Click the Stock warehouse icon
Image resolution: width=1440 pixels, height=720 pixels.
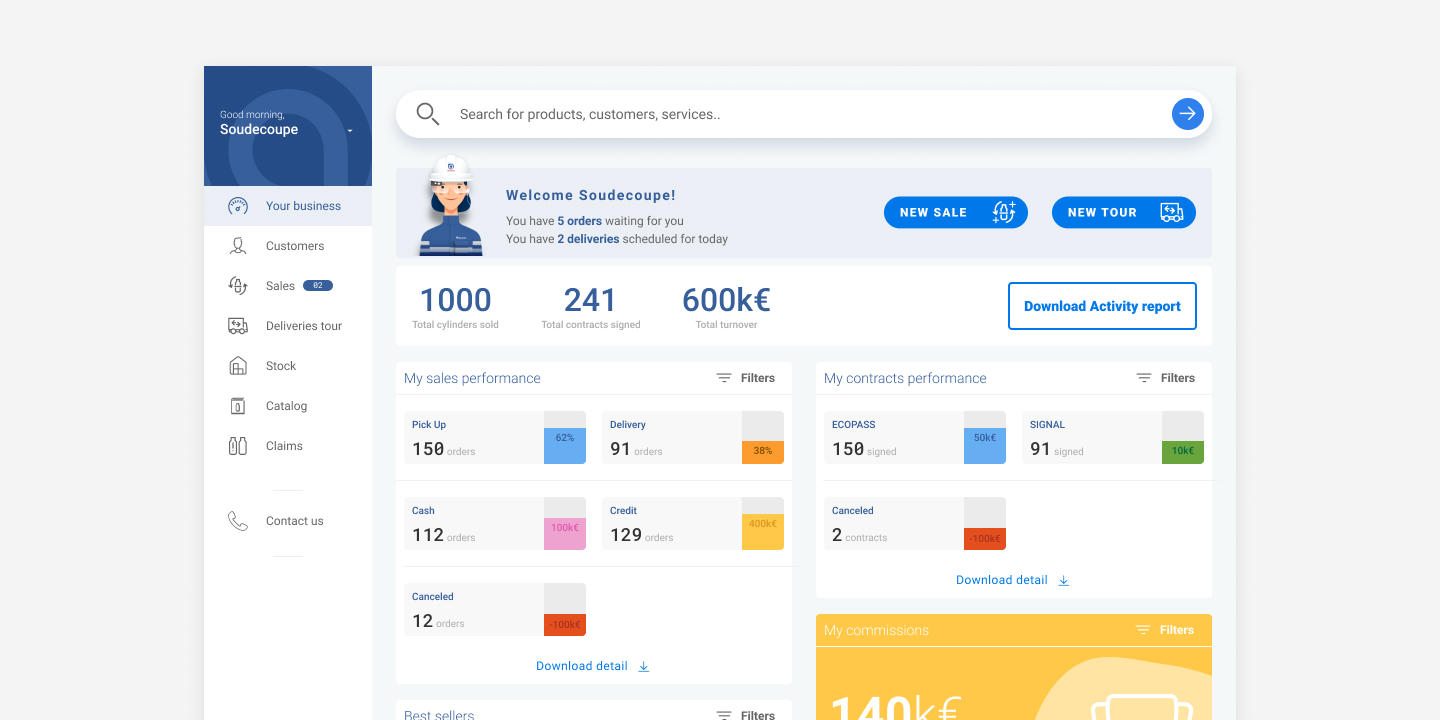pos(238,366)
